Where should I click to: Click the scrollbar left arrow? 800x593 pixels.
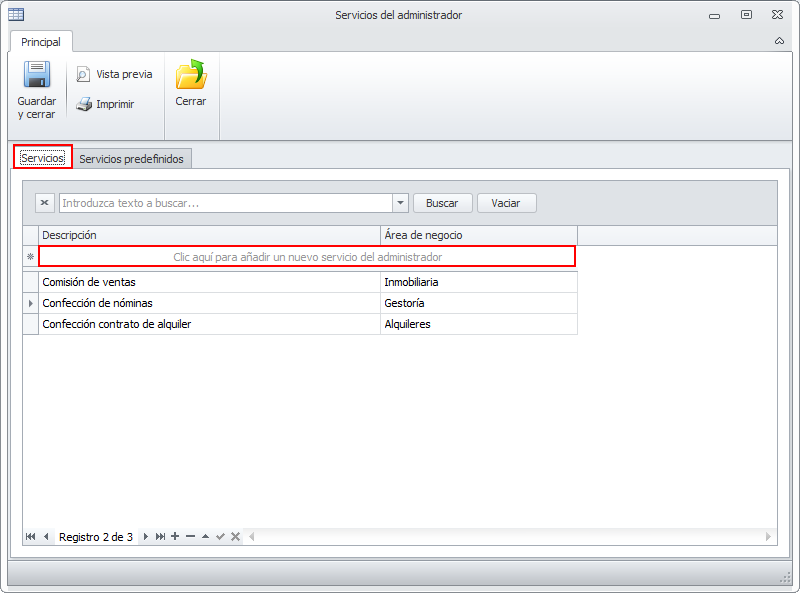(252, 536)
